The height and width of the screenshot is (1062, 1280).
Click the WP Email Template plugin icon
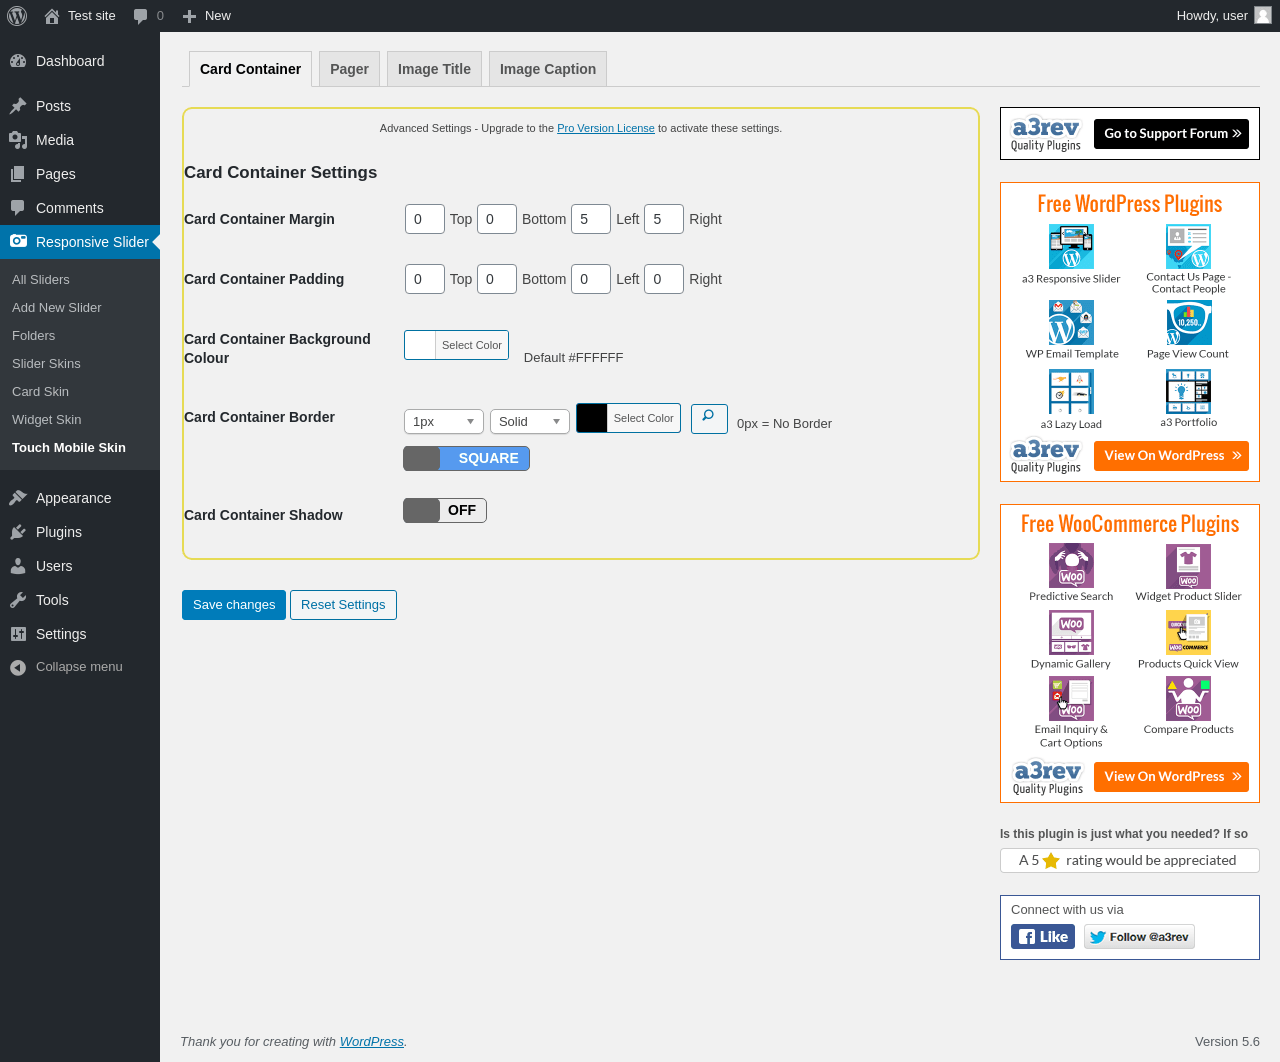1070,323
